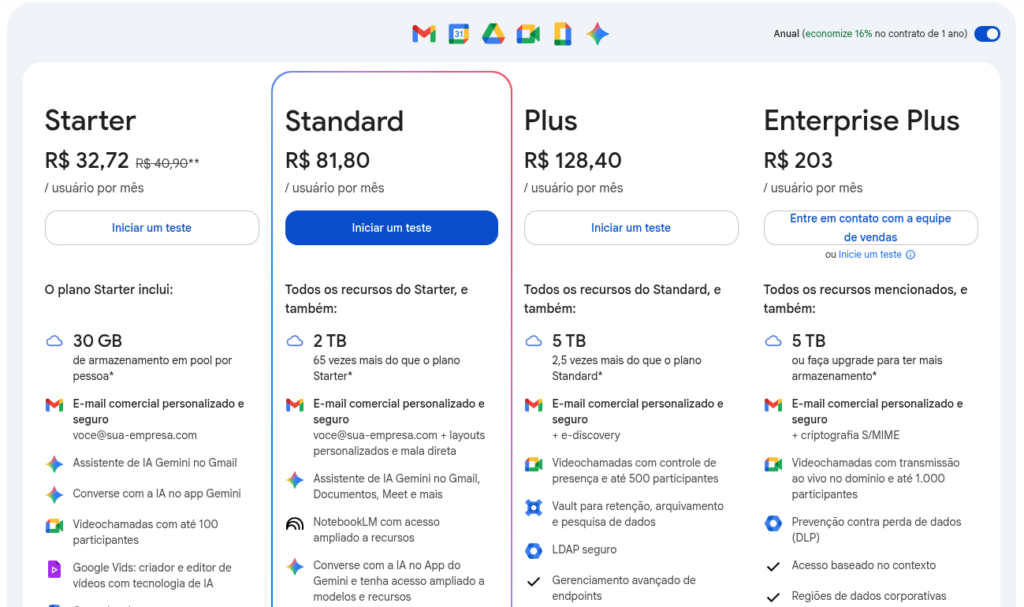Open the Google Docs icon in the header
Screen dimensions: 1024x607
coord(562,33)
